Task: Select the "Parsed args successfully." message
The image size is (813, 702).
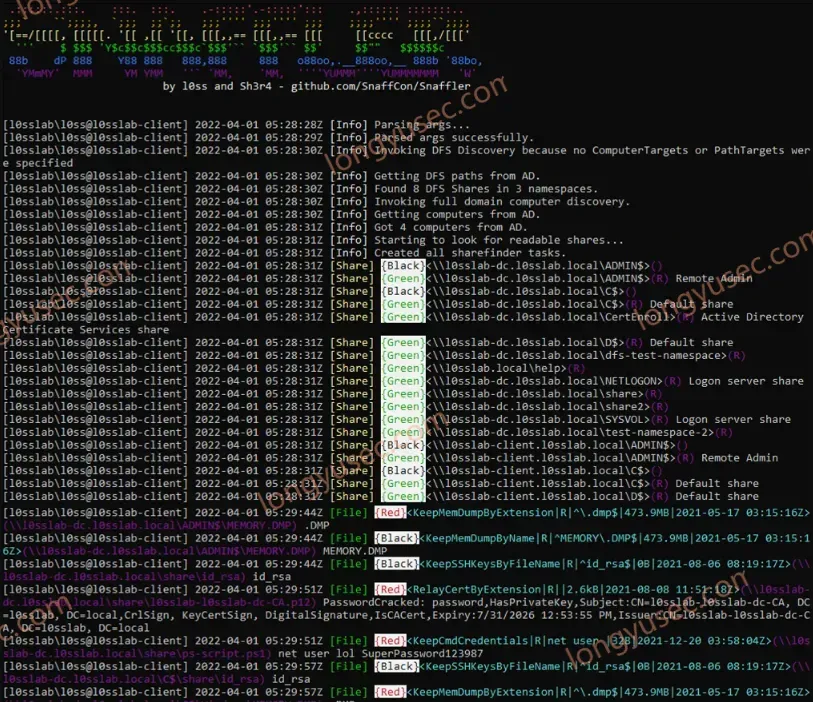Action: pos(454,137)
